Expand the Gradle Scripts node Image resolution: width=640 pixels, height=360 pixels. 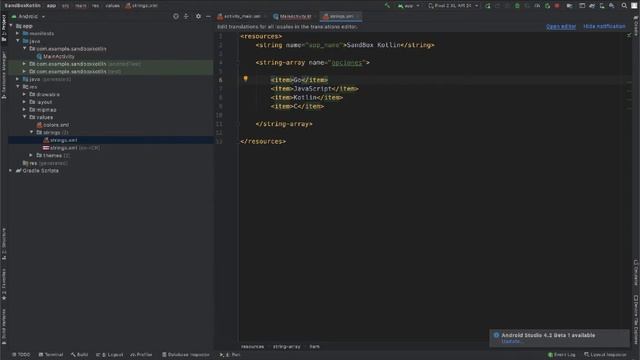[x=11, y=171]
